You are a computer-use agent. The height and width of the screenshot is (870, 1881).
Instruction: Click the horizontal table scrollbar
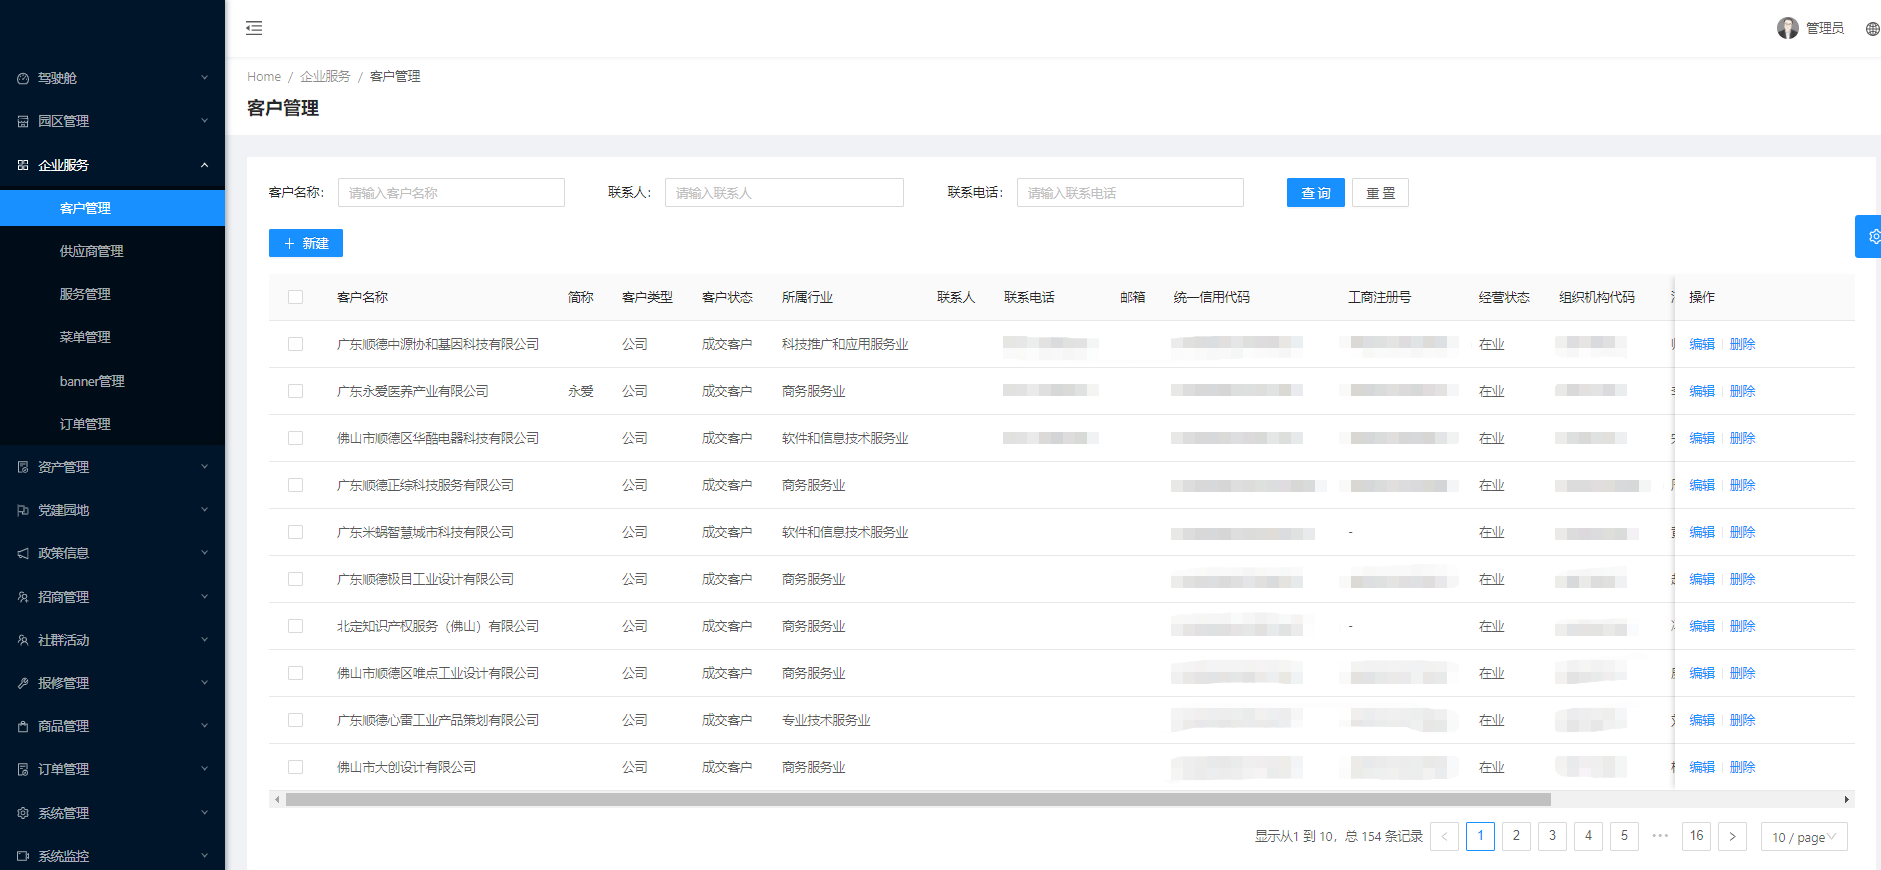pyautogui.click(x=917, y=800)
